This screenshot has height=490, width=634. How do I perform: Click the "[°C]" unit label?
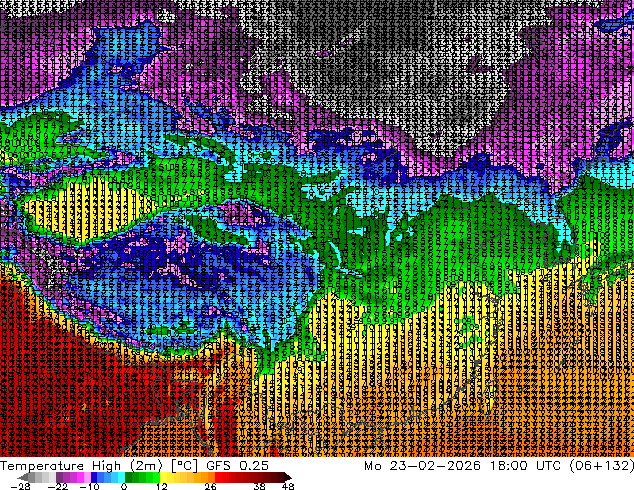coord(184,466)
